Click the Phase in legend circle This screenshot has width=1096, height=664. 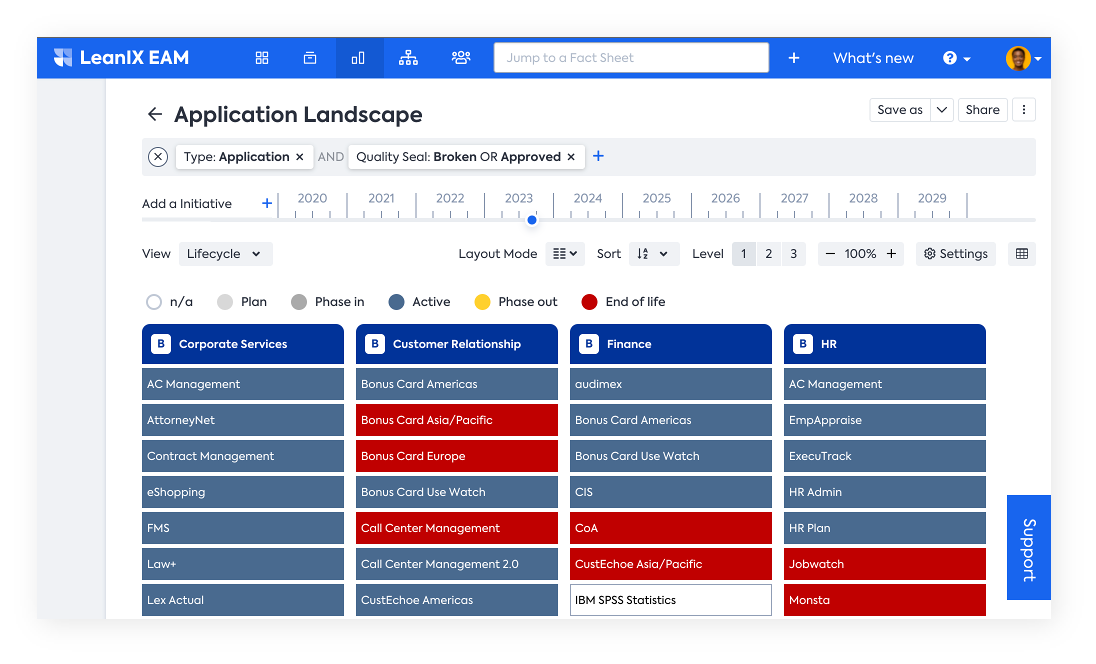(x=298, y=302)
